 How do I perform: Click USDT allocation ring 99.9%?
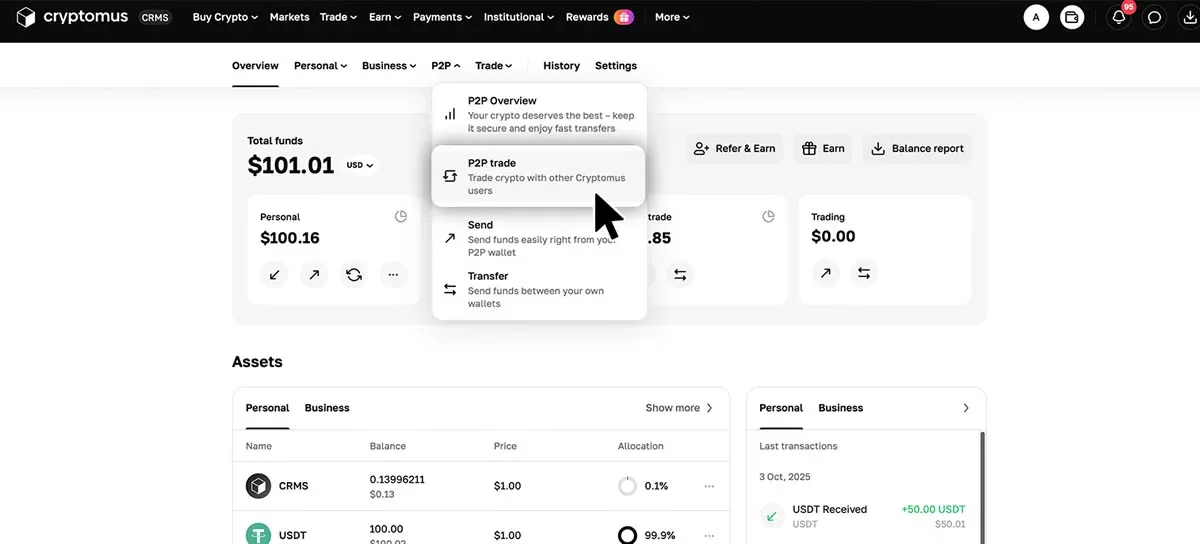[627, 535]
